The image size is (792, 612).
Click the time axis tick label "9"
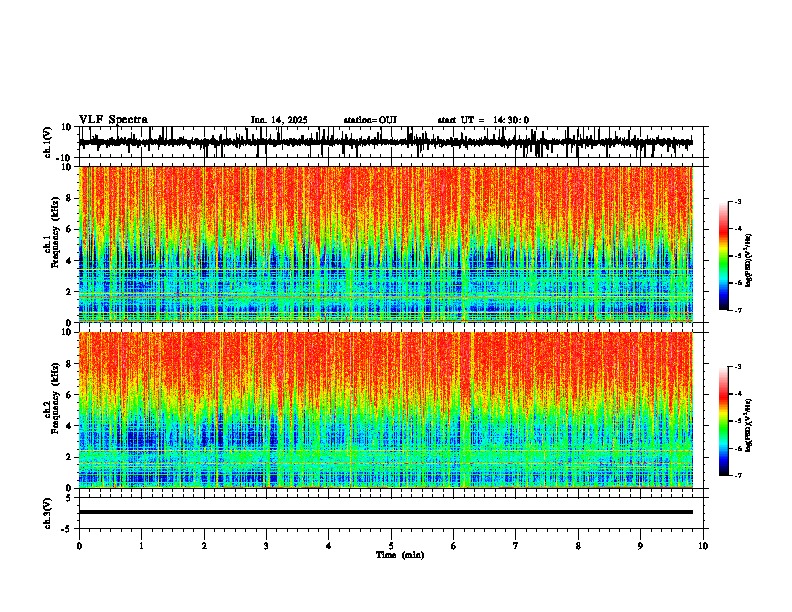640,546
